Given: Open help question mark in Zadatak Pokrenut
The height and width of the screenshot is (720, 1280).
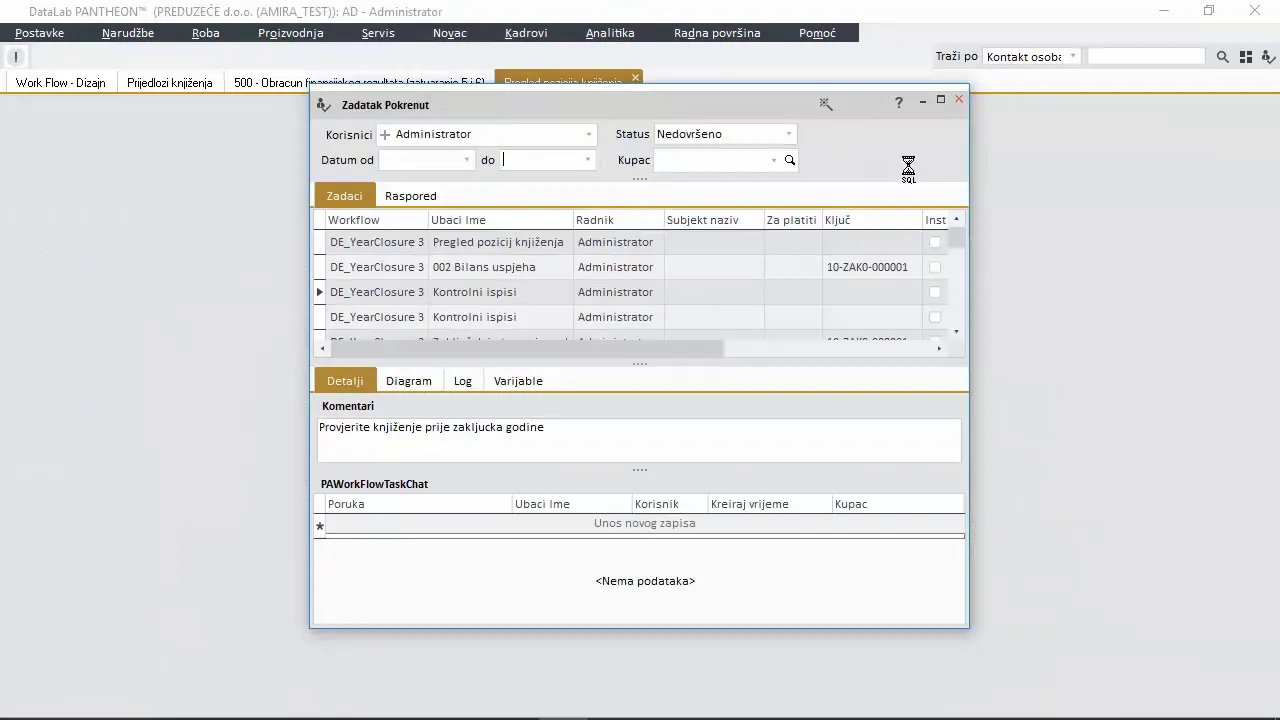Looking at the screenshot, I should pyautogui.click(x=898, y=103).
